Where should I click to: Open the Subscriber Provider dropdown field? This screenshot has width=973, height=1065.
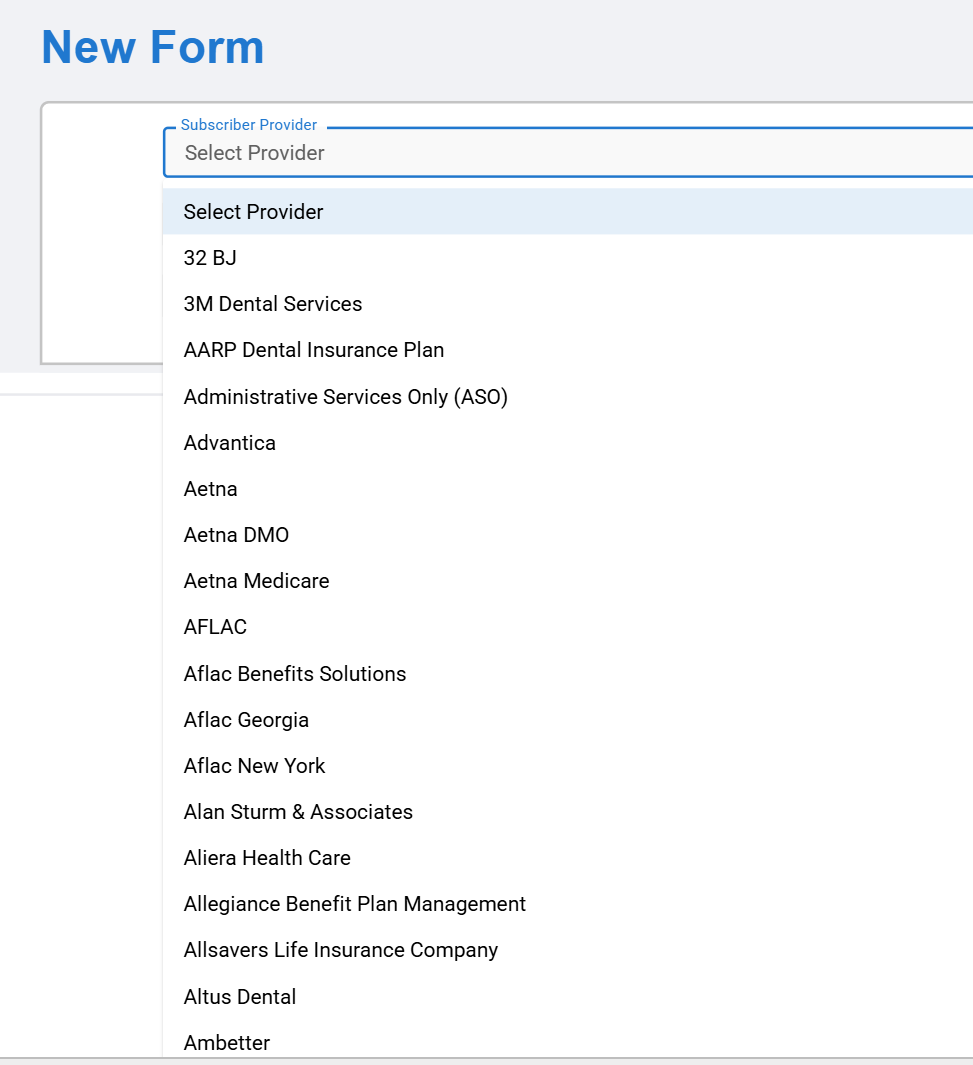567,153
